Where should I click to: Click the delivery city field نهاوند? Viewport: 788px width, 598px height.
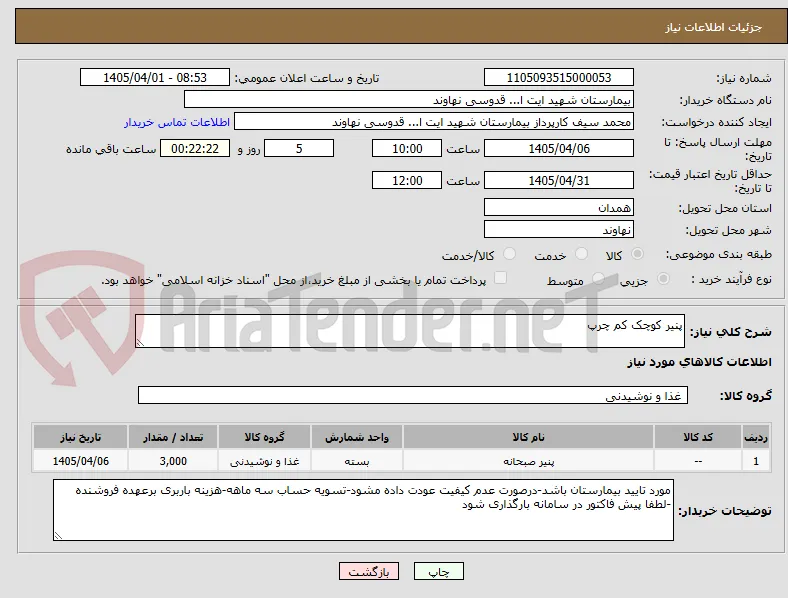point(558,229)
